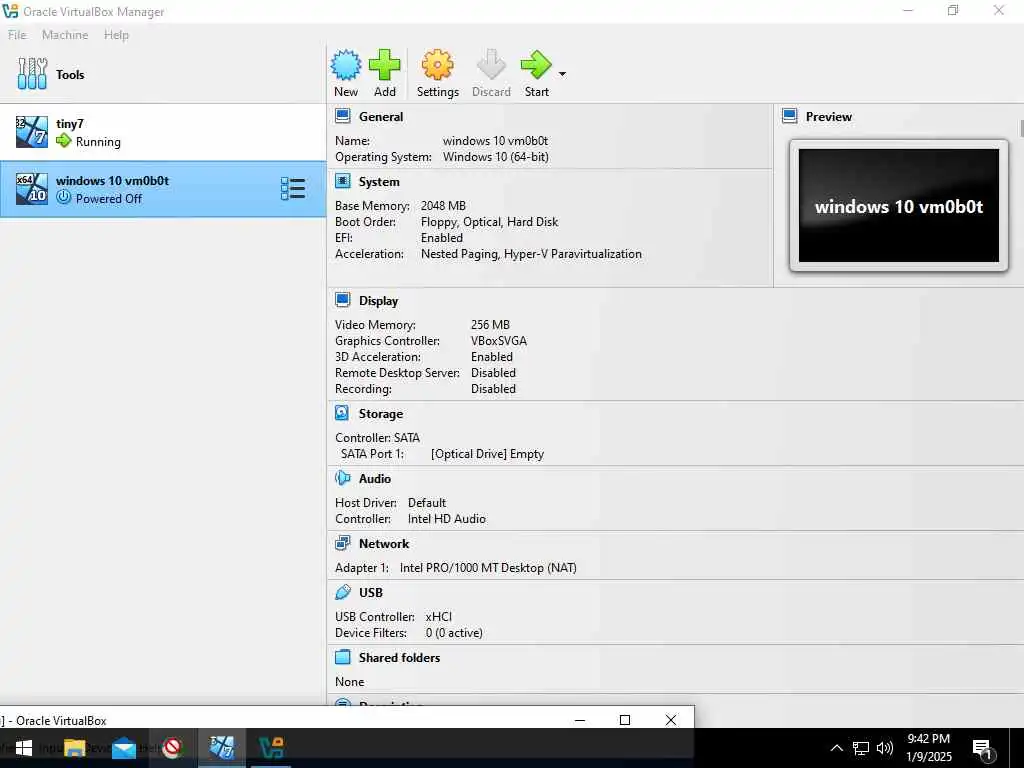Screen dimensions: 1024x768
Task: Click the 'VBoxSVGA' graphics controller value
Action: click(498, 341)
